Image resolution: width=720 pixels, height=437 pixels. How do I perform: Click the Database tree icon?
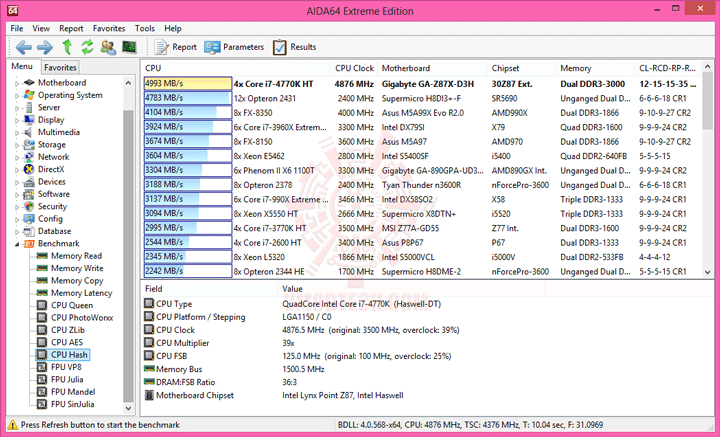[29, 231]
